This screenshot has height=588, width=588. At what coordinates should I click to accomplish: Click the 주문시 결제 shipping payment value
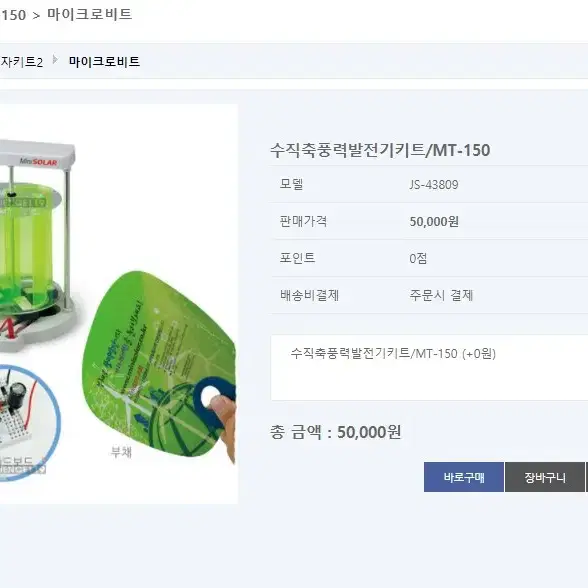(441, 296)
